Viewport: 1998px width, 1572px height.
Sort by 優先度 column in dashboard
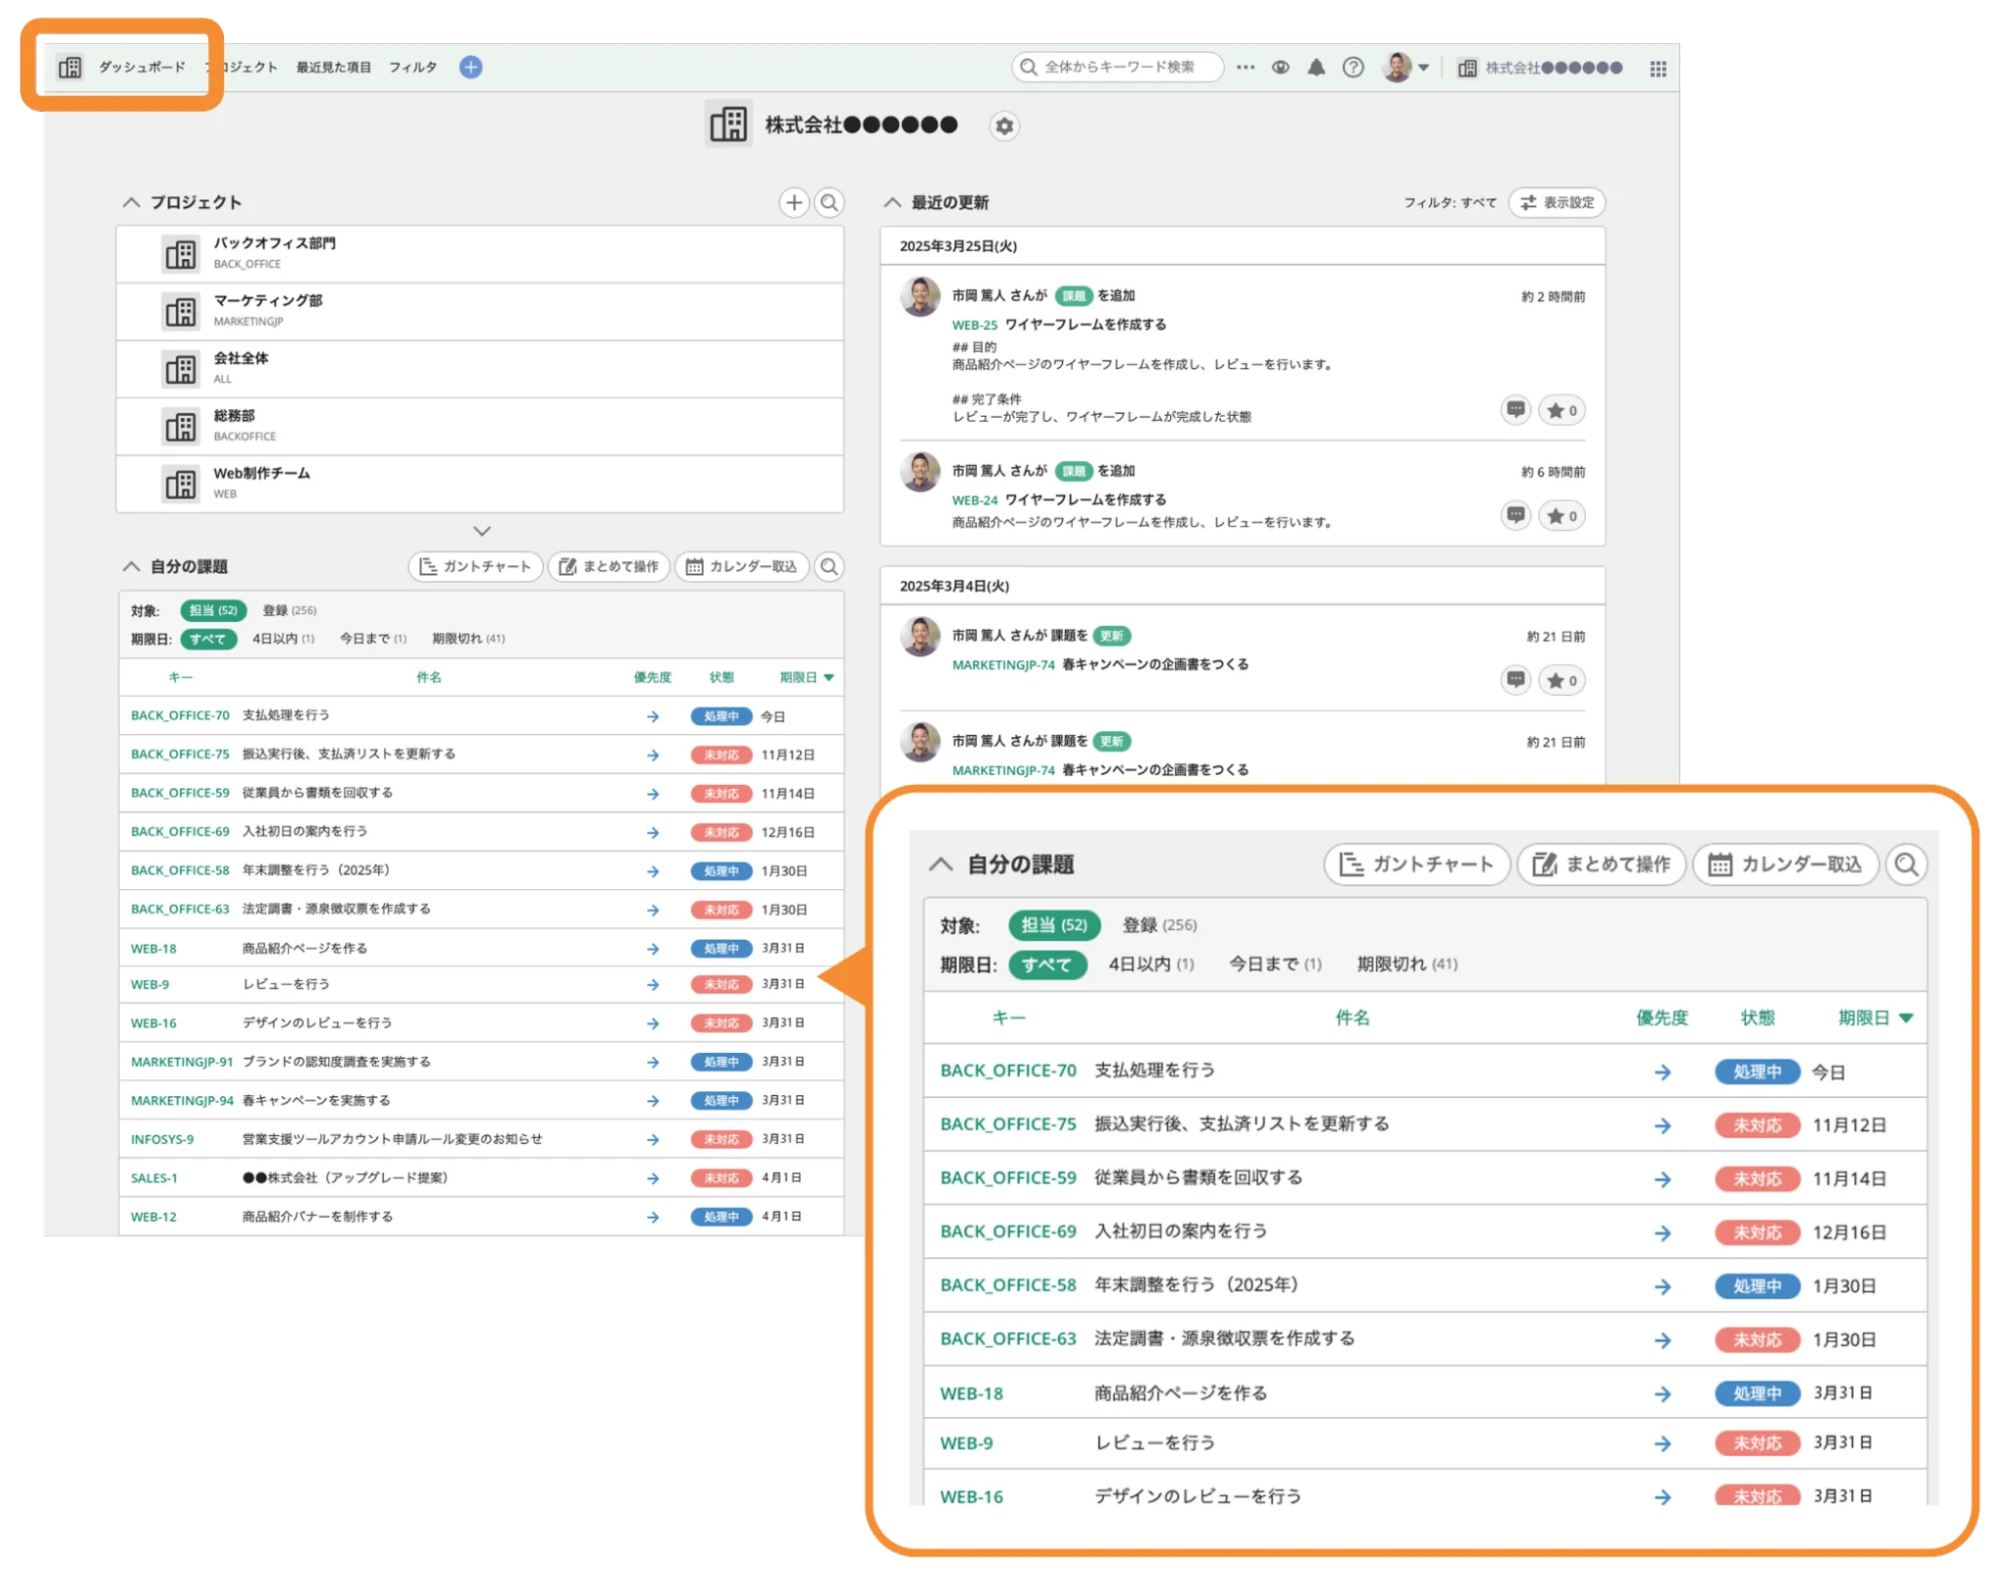coord(652,678)
